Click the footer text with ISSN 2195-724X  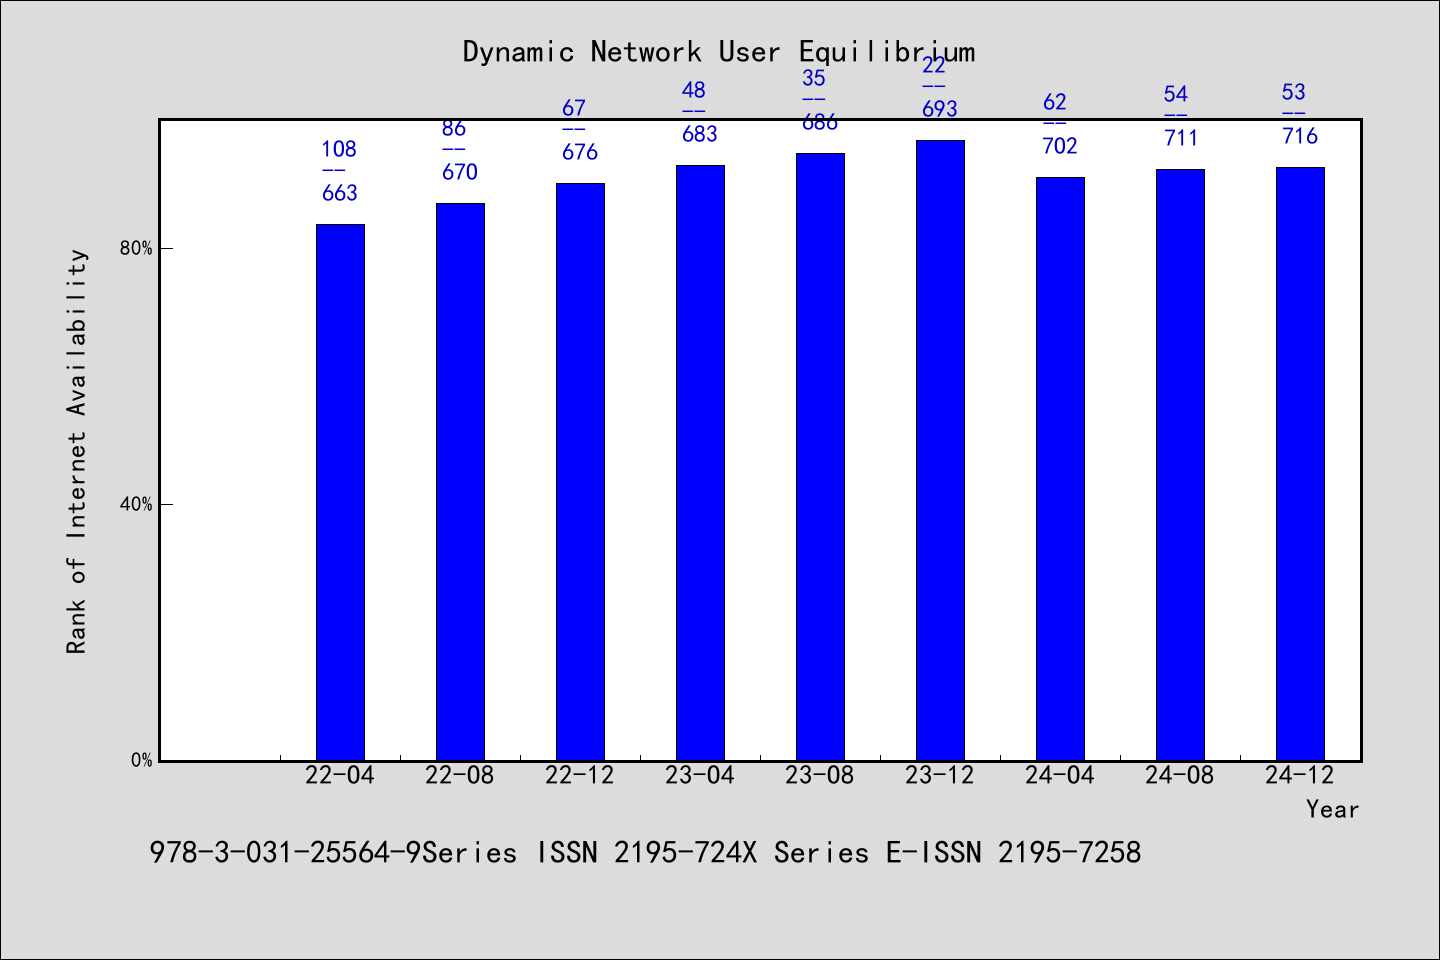pos(645,852)
